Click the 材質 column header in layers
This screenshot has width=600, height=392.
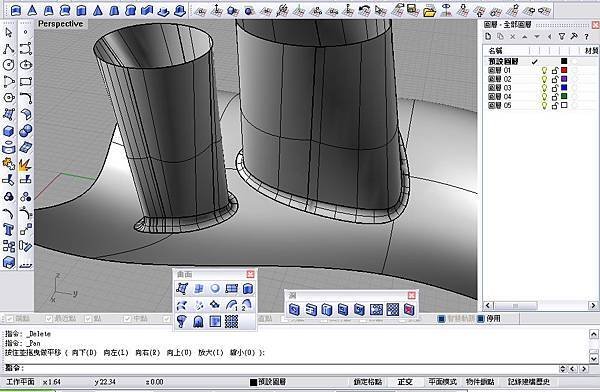tap(592, 51)
